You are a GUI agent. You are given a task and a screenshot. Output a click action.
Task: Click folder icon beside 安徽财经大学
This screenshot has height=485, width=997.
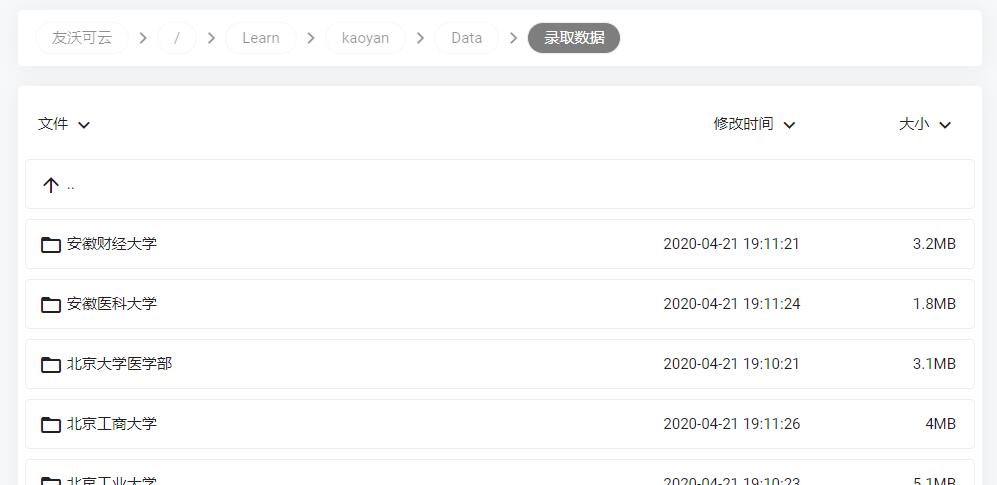51,244
